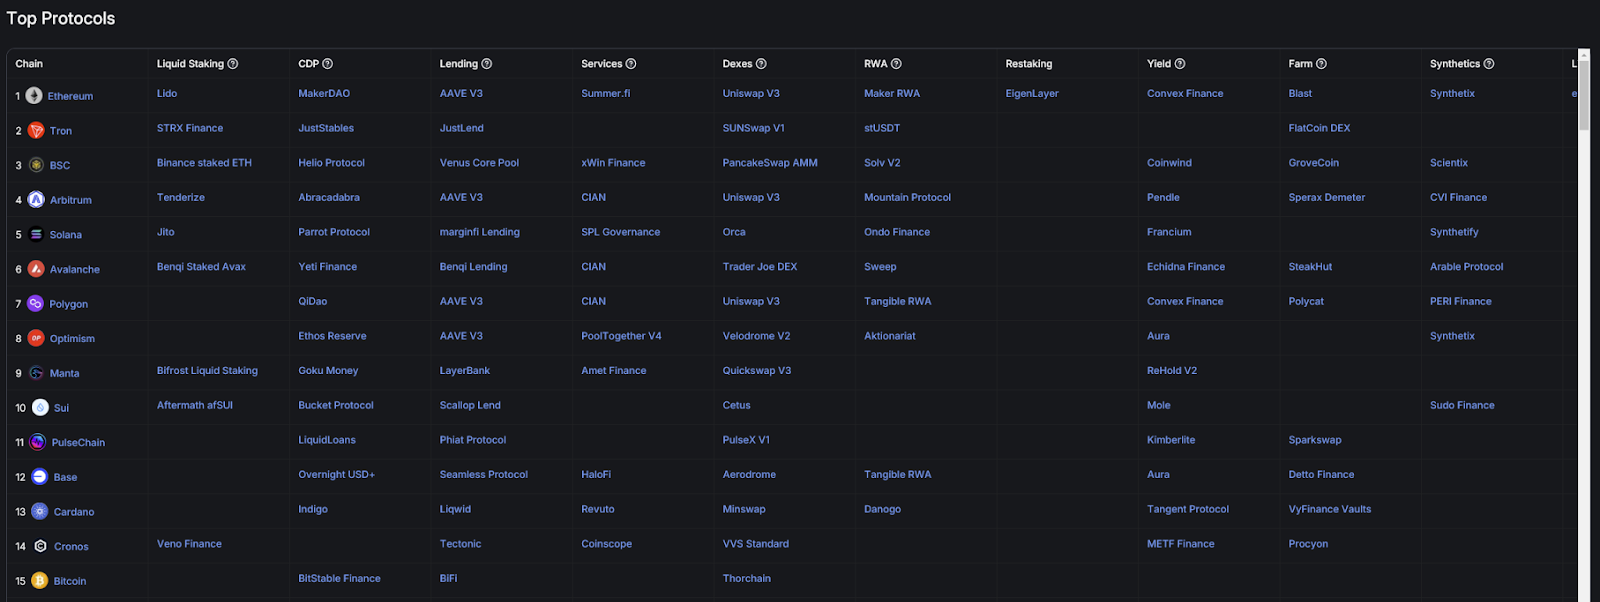
Task: Open PancakeSwap AMM dex link
Action: point(770,163)
